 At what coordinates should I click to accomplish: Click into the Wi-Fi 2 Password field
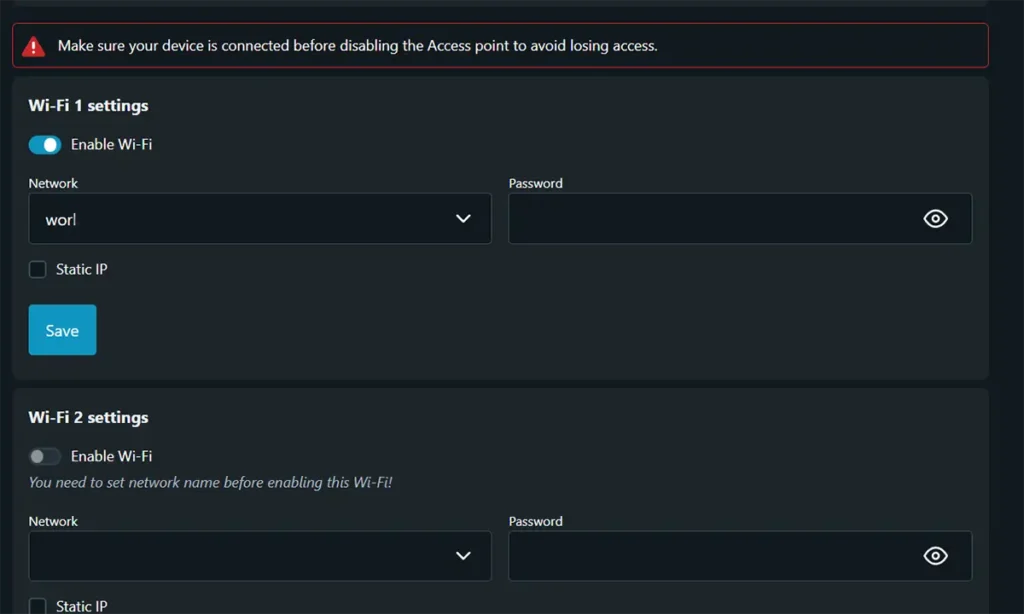710,556
